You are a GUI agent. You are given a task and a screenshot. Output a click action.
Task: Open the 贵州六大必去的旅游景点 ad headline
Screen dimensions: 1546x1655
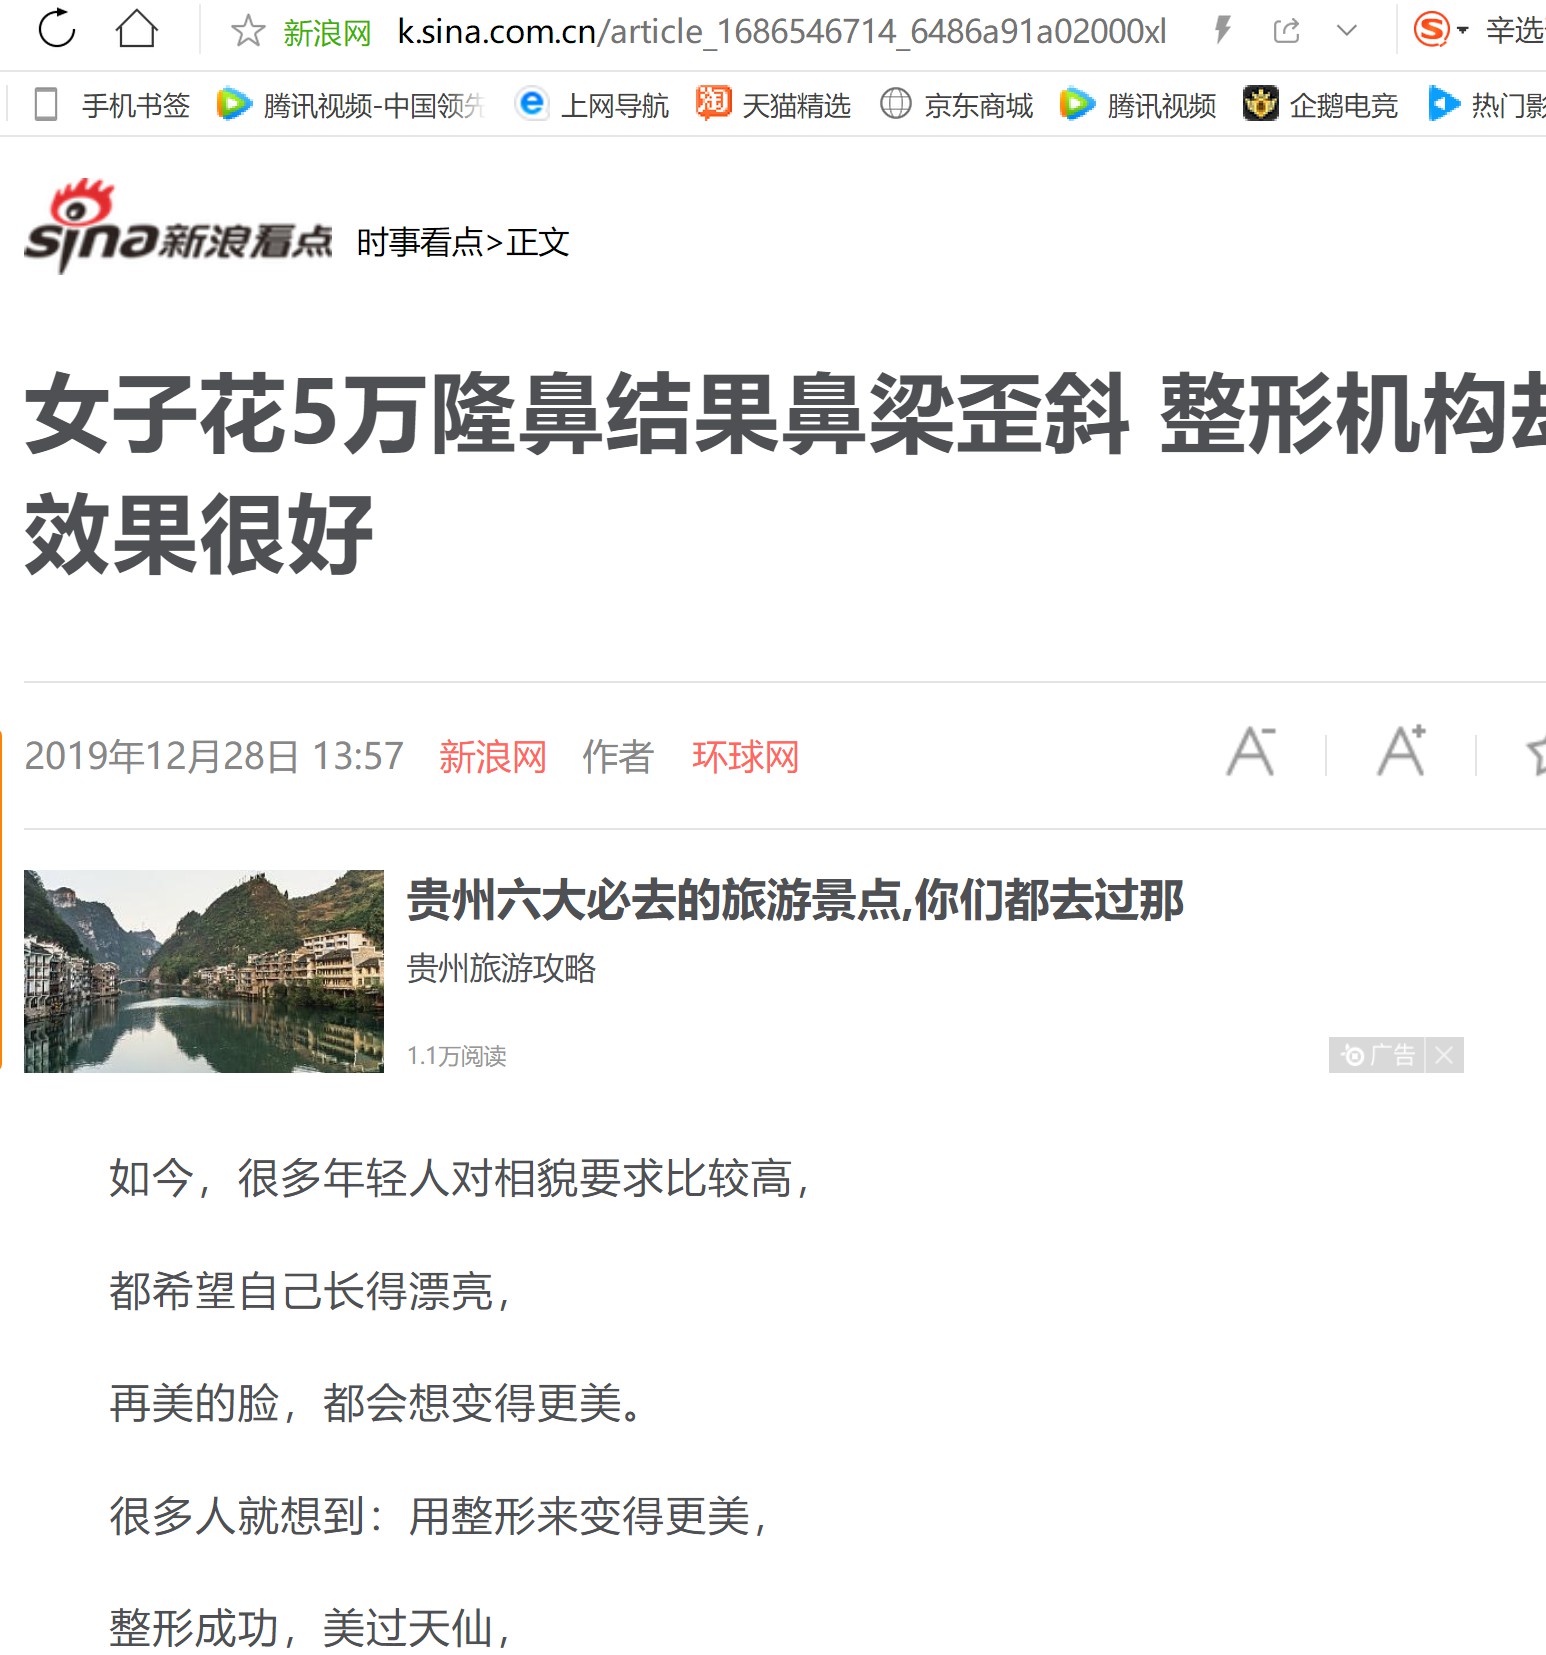click(795, 900)
